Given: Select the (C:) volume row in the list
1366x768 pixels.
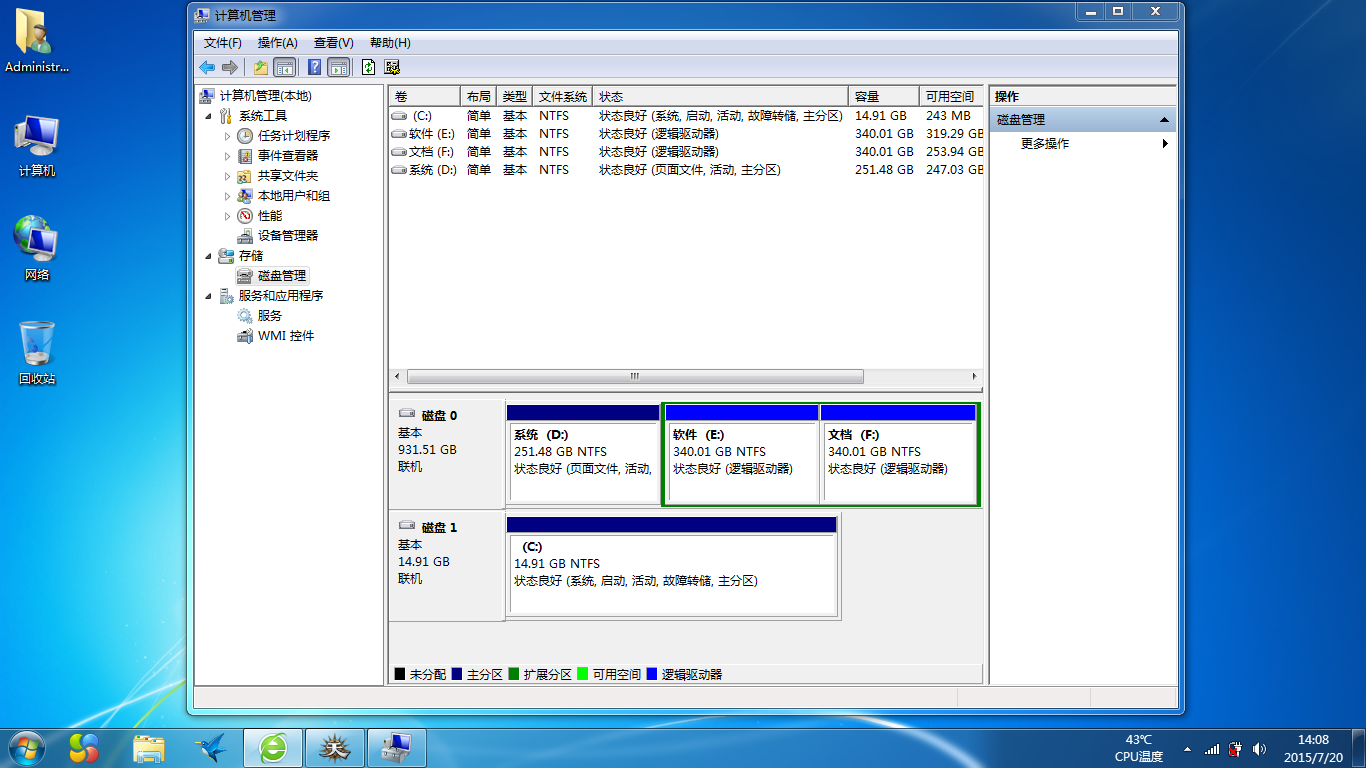Looking at the screenshot, I should pyautogui.click(x=686, y=116).
